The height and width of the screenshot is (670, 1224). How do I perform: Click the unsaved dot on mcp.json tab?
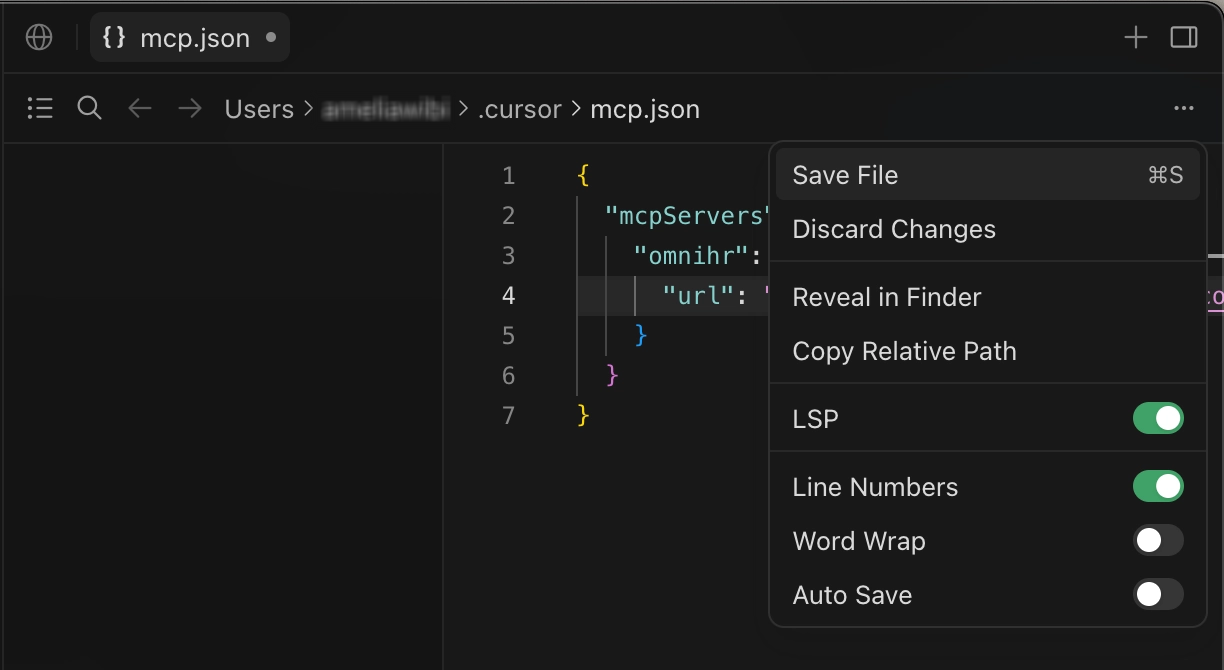pyautogui.click(x=270, y=38)
